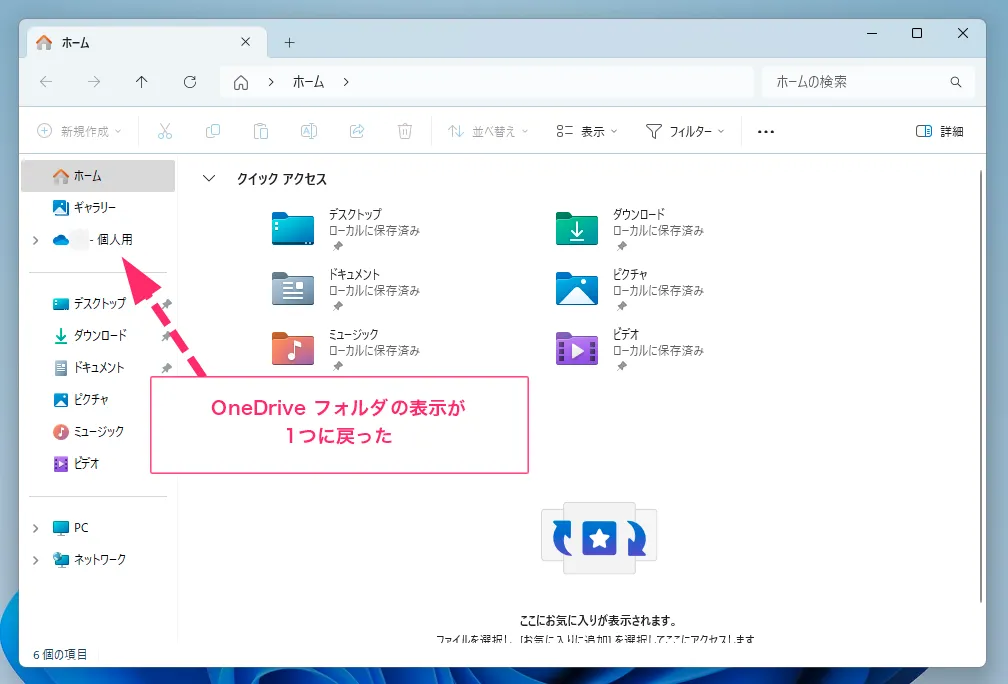Screen dimensions: 1008x684
Task: Open the ドキュメント folder in Quick Access
Action: pyautogui.click(x=345, y=289)
